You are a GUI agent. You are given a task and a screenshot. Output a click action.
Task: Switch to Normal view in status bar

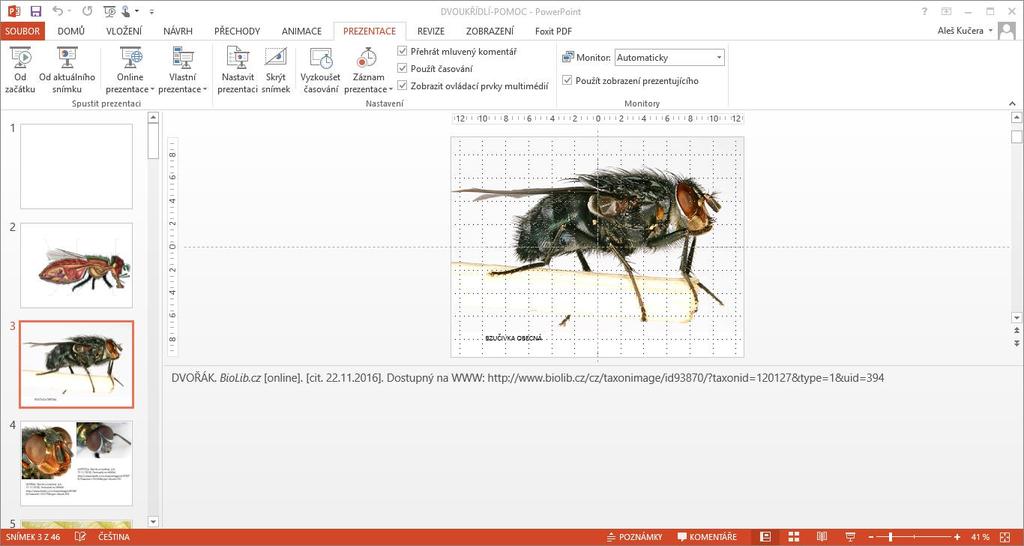767,537
